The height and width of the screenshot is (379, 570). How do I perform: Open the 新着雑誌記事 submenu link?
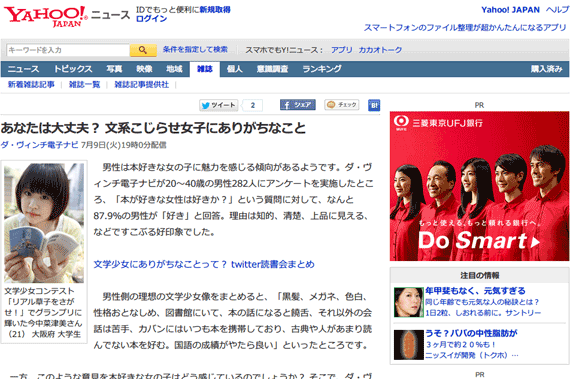[31, 85]
